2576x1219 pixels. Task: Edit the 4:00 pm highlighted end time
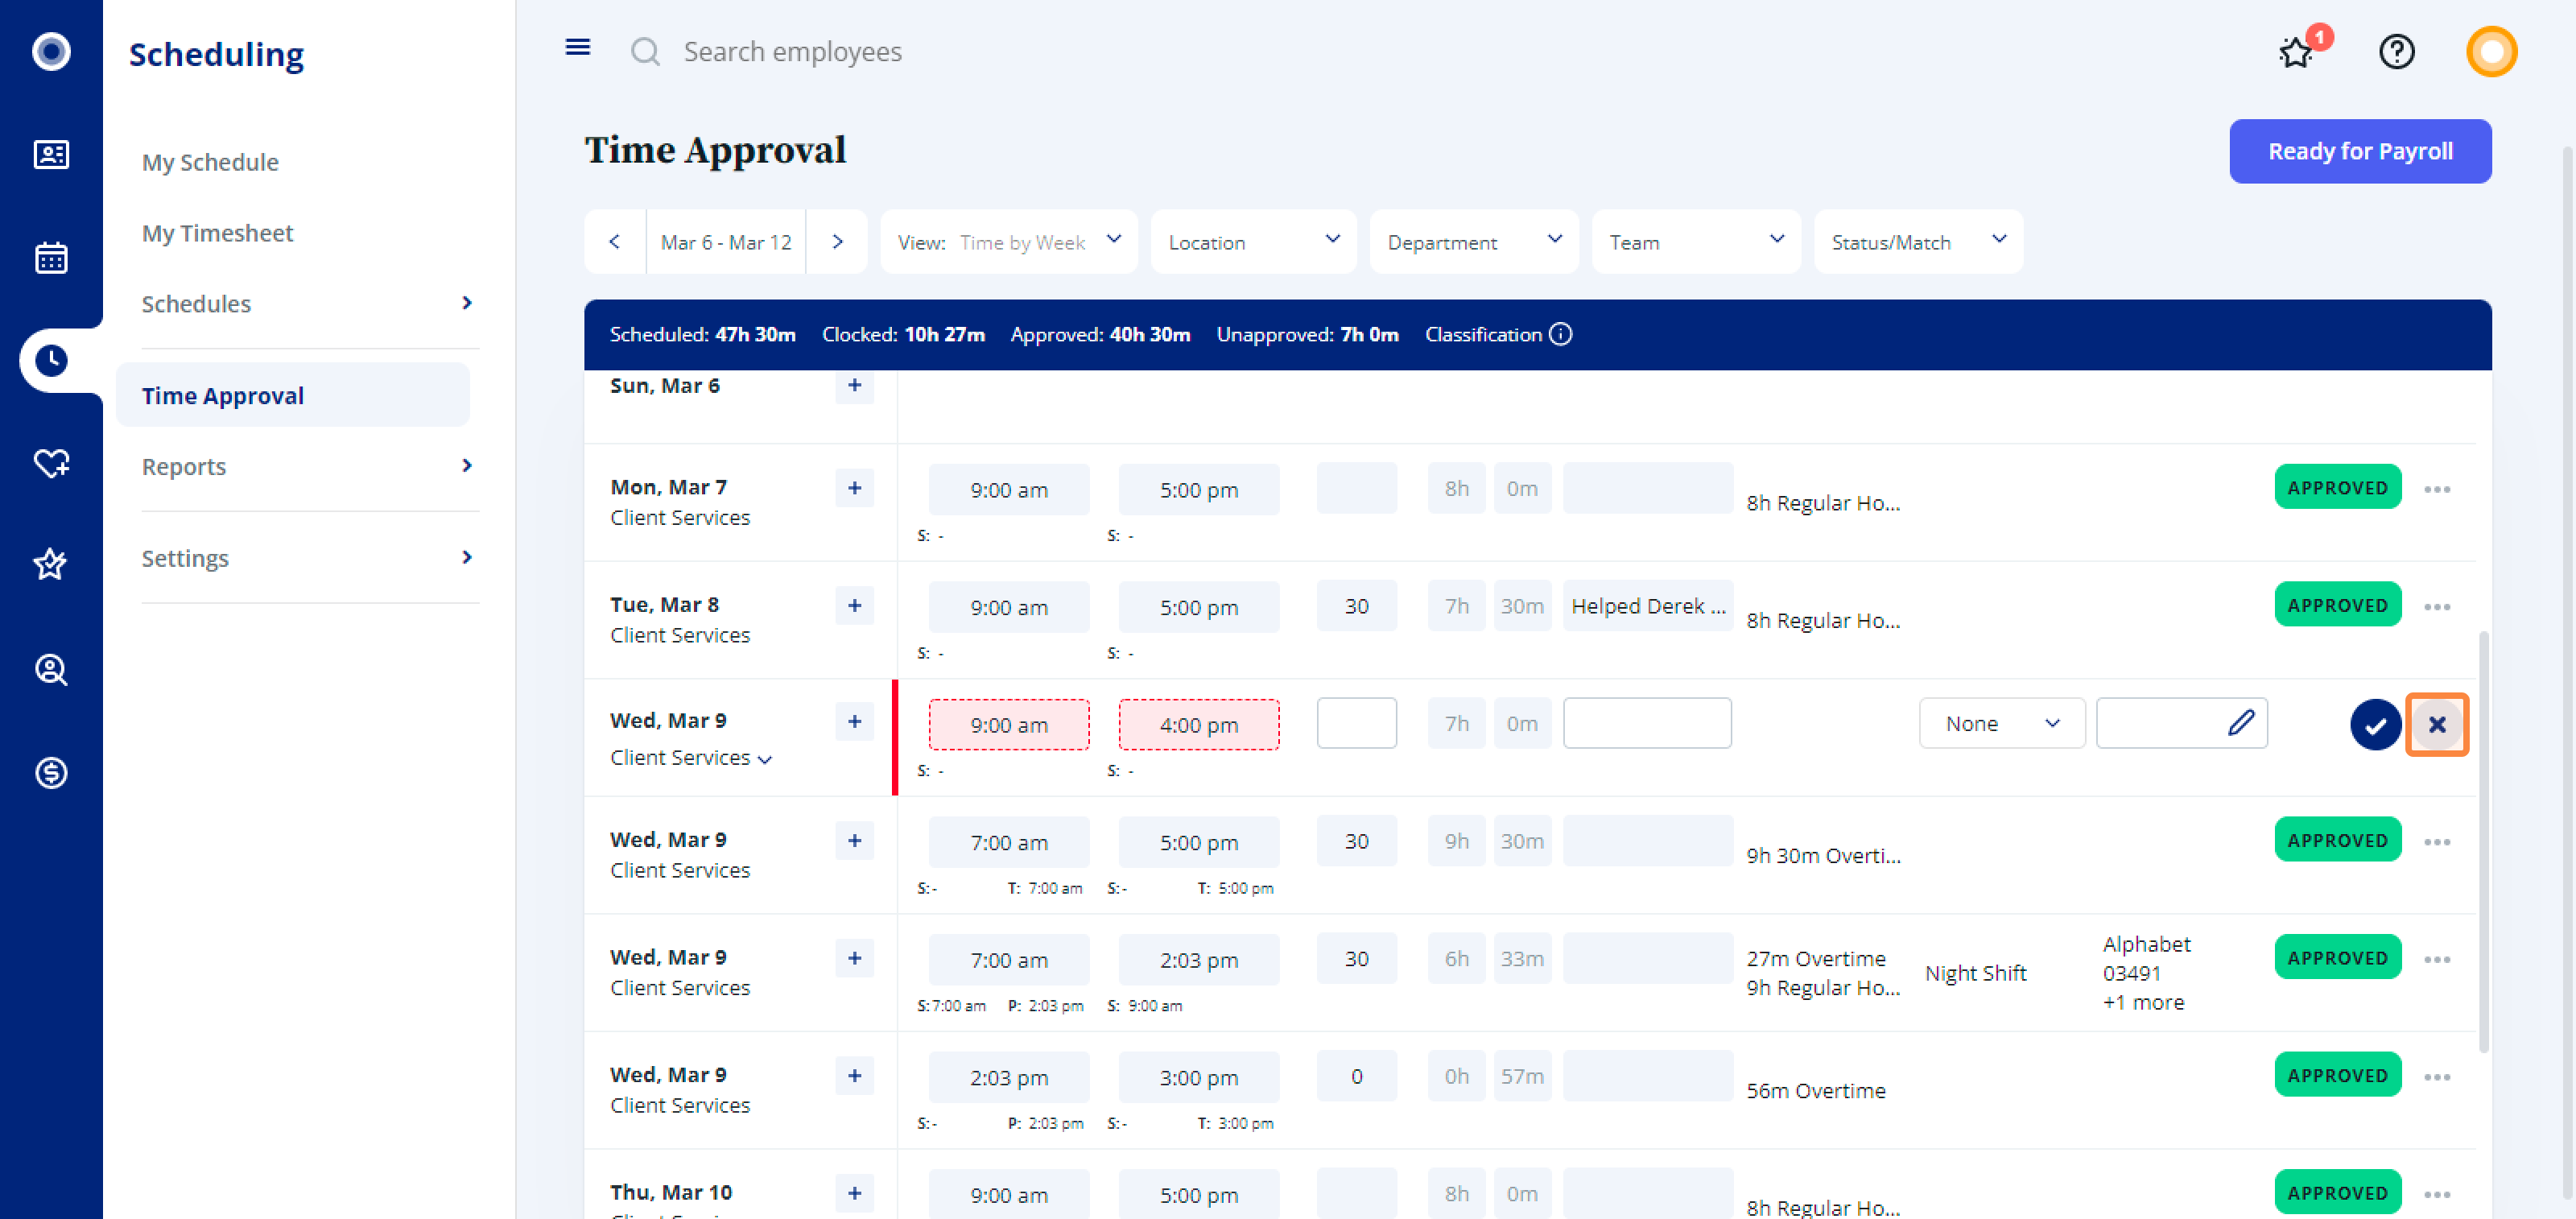pos(1199,725)
